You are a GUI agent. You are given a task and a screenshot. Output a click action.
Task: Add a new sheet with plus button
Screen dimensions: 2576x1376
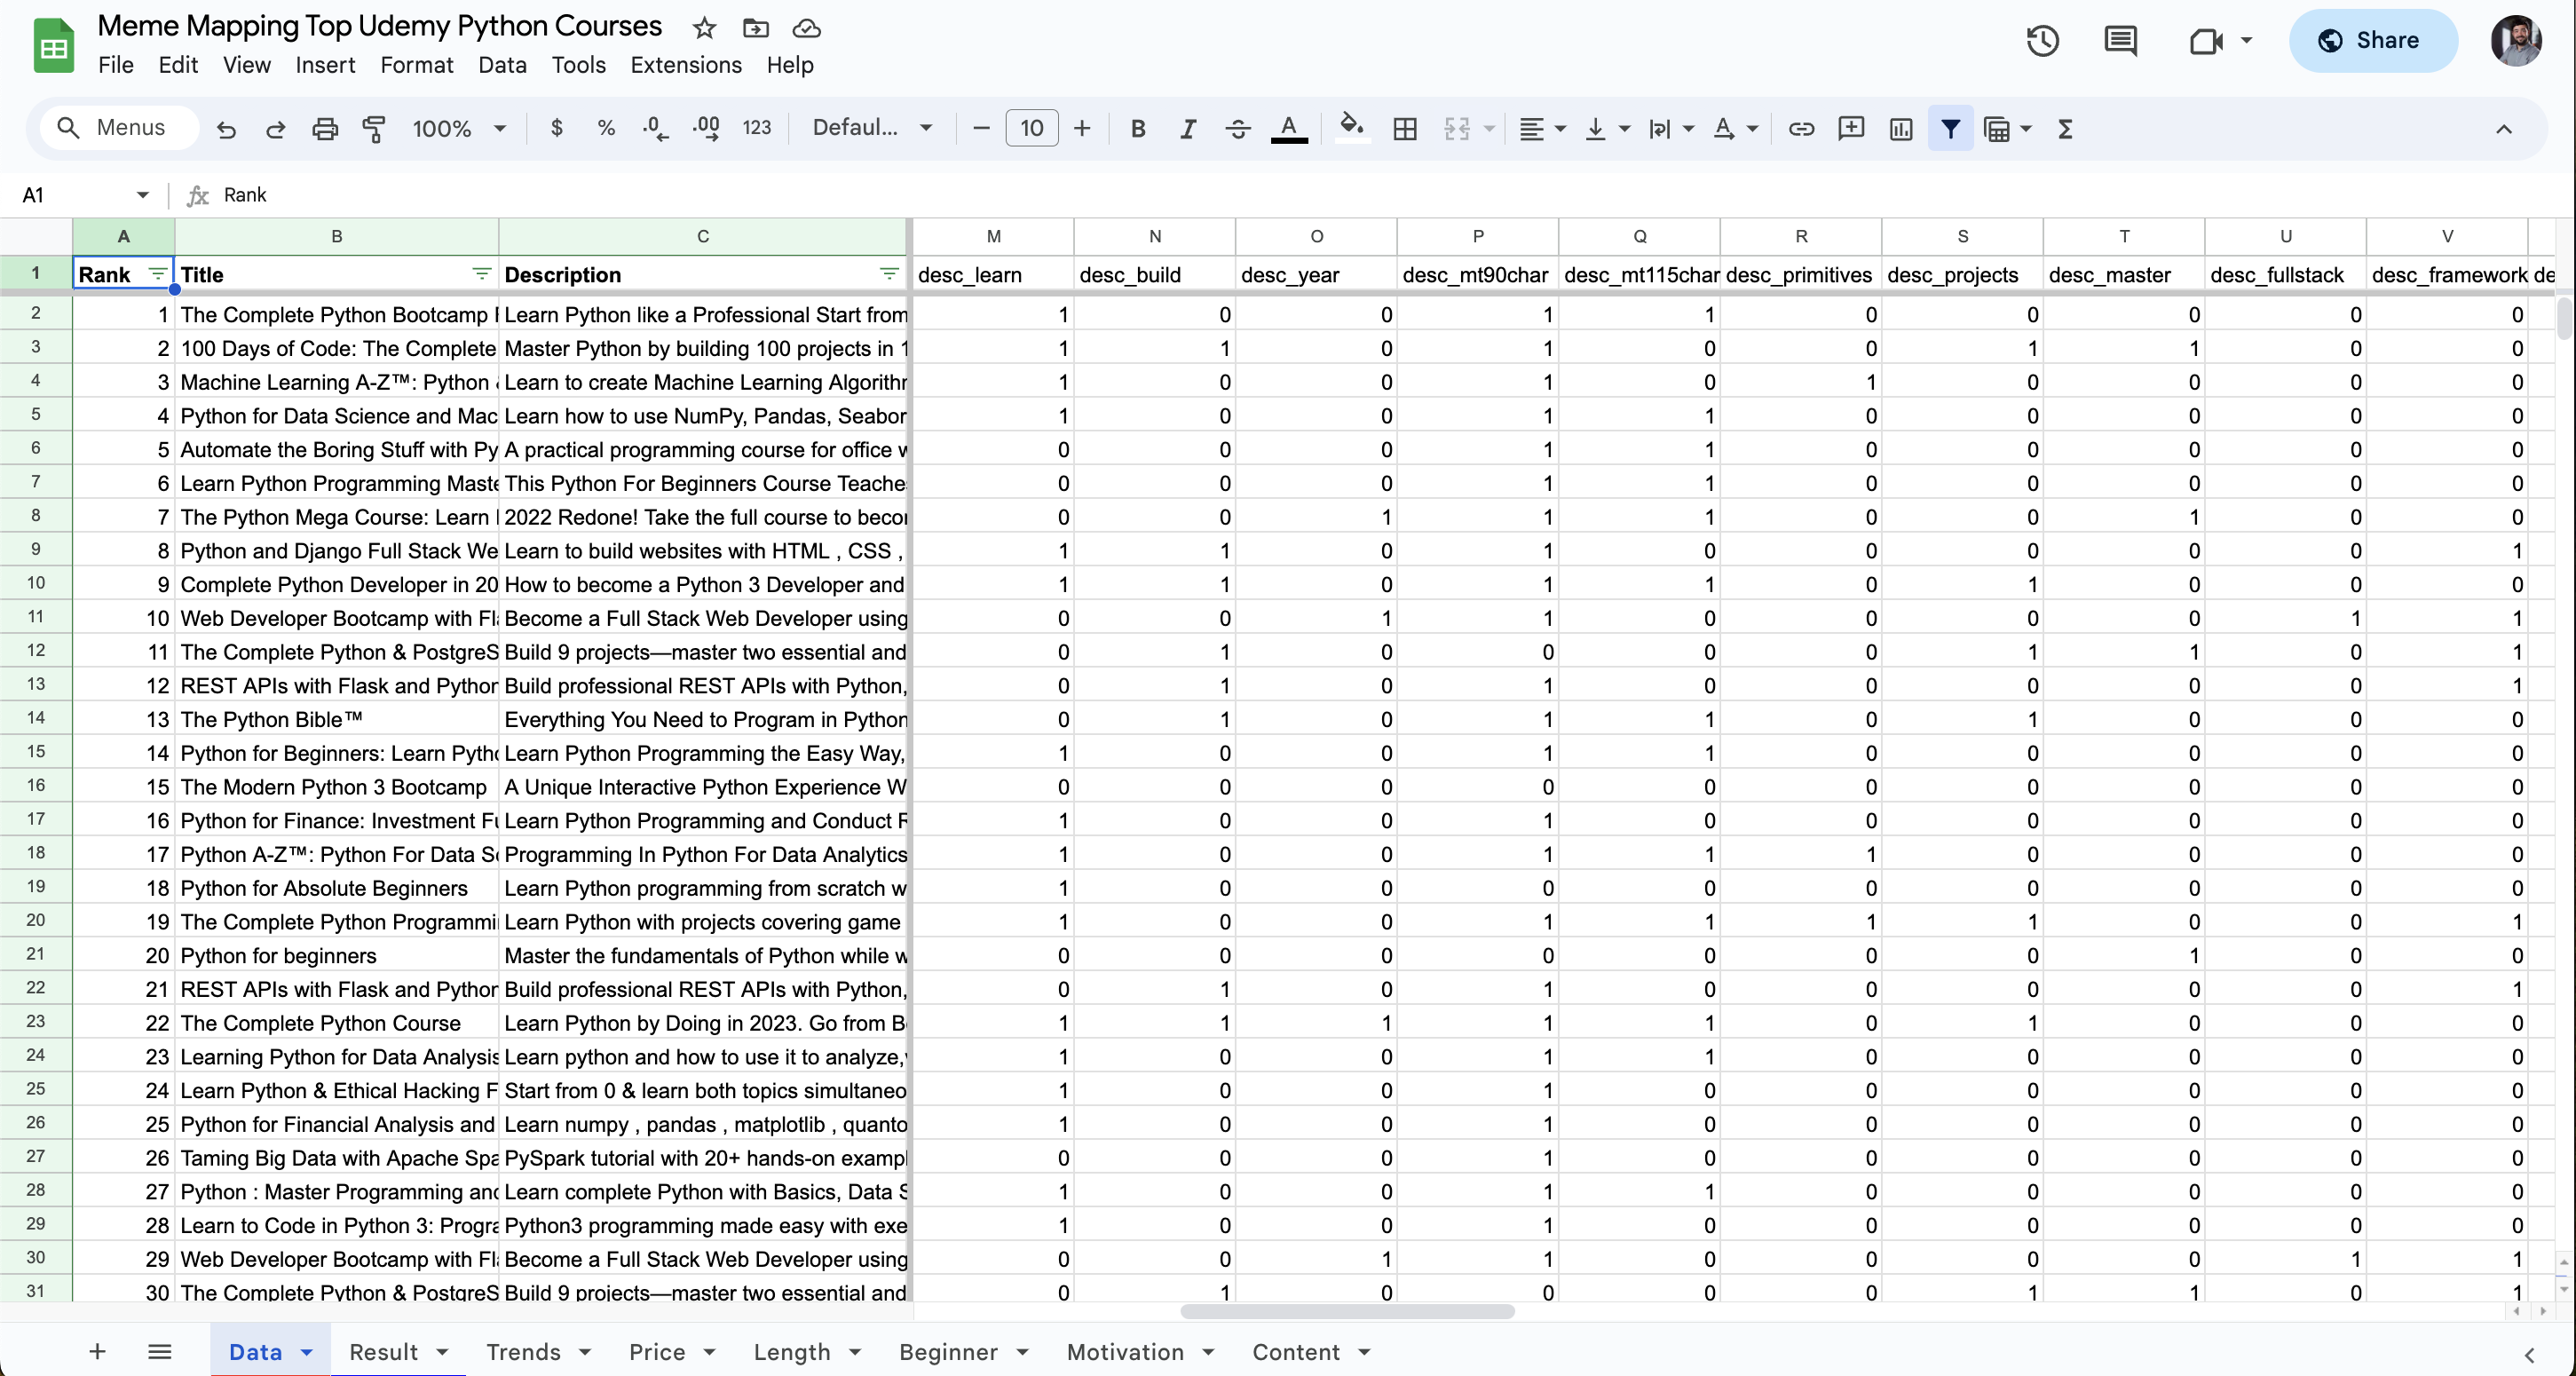tap(97, 1351)
